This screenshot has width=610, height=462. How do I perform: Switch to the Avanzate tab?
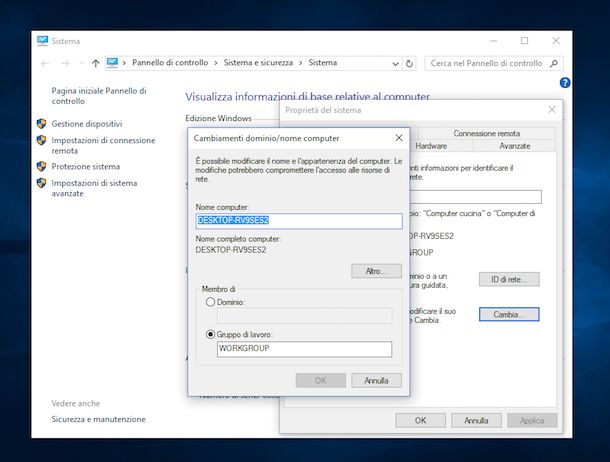(x=514, y=146)
